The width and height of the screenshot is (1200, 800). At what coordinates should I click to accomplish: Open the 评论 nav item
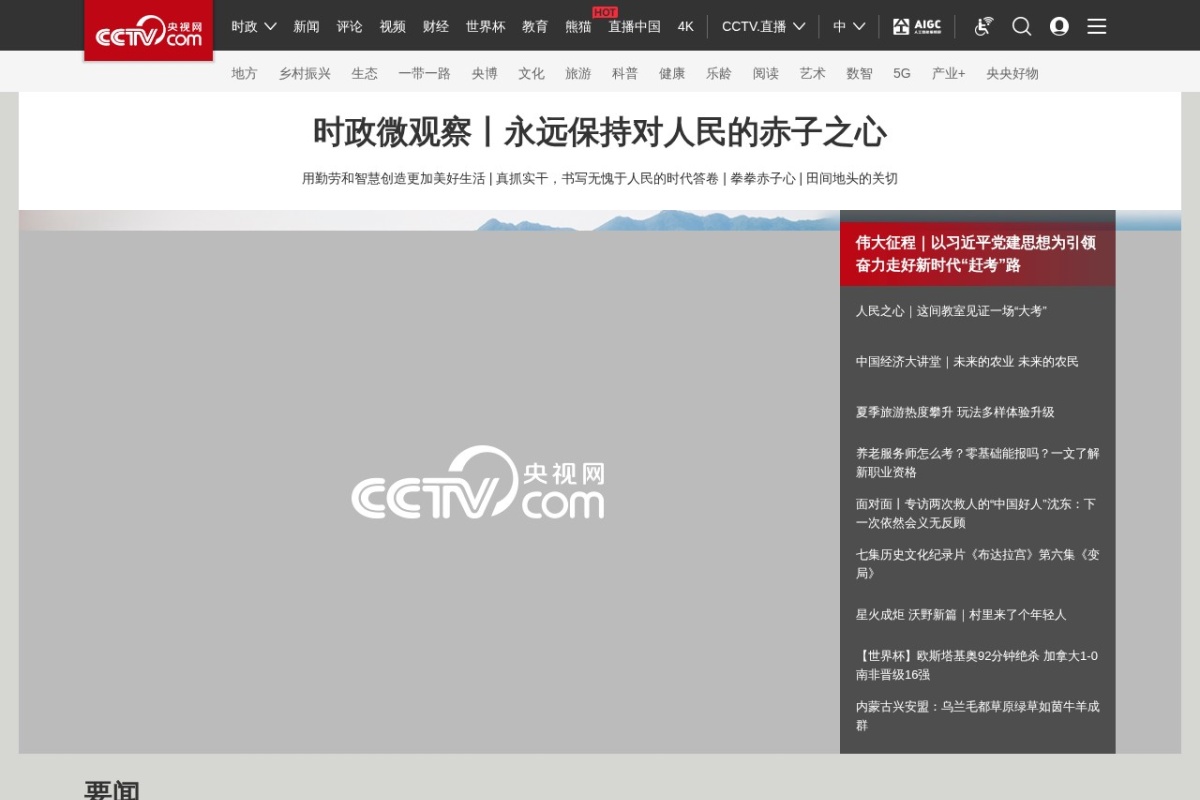coord(349,26)
